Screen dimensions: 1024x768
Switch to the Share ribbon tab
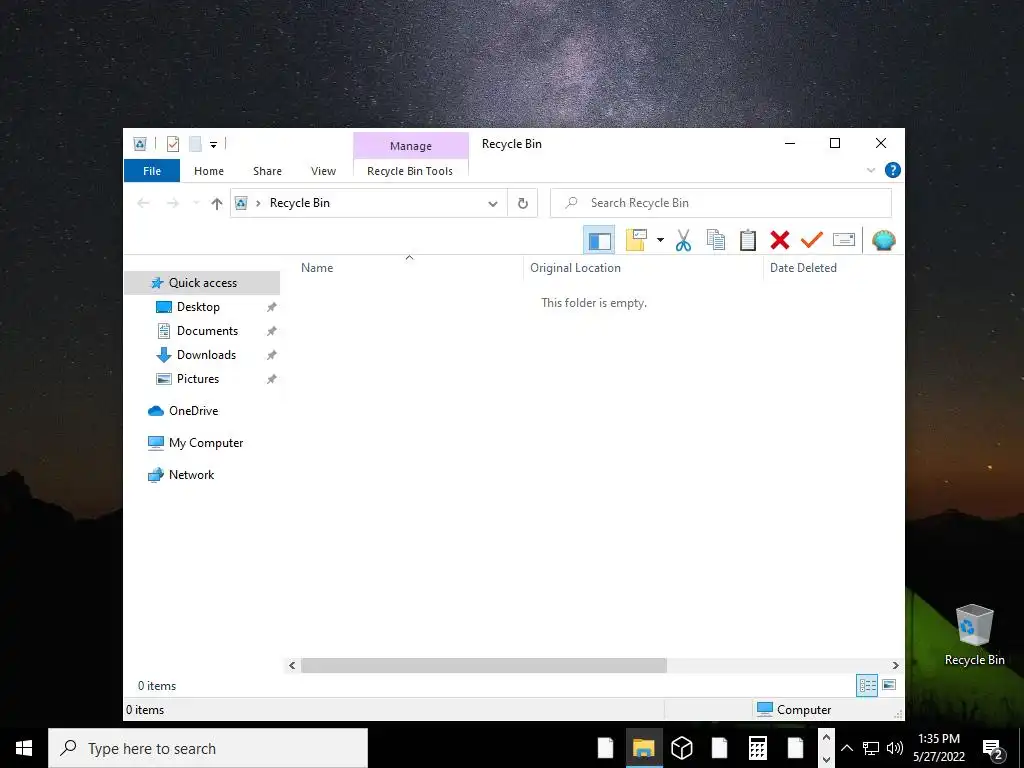coord(268,170)
